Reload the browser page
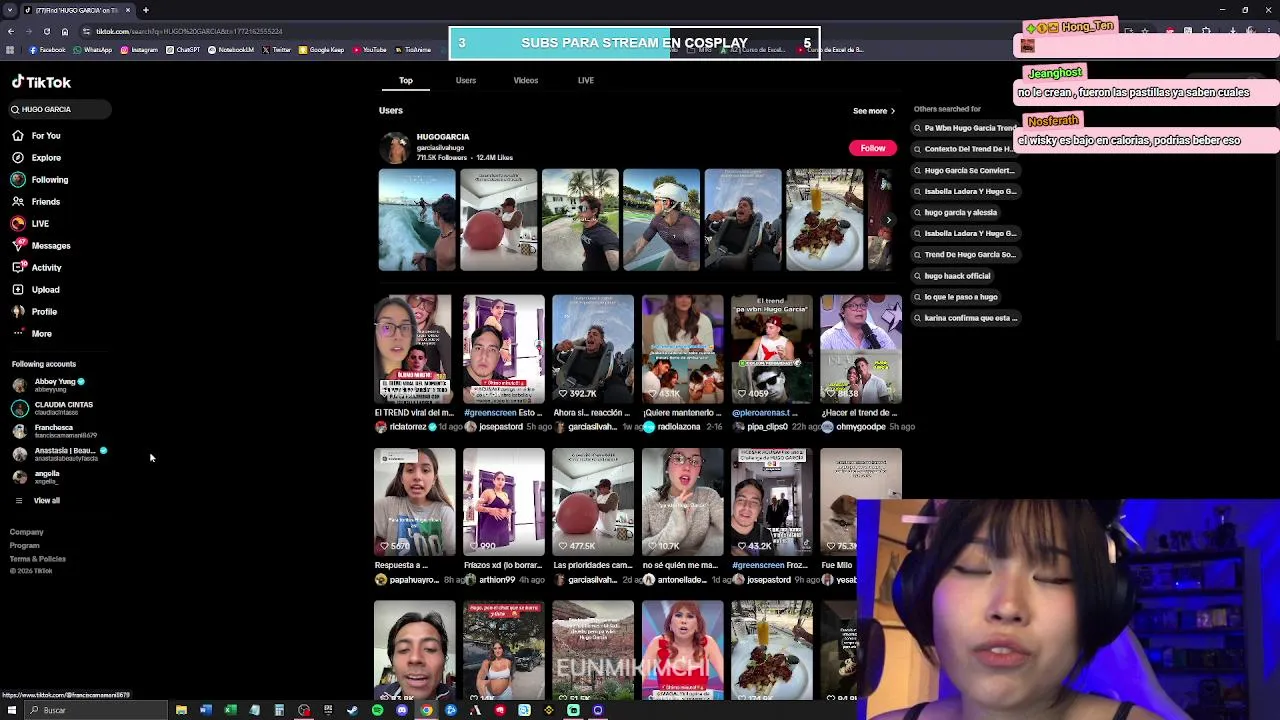Screen dimensions: 1280x720 46,31
